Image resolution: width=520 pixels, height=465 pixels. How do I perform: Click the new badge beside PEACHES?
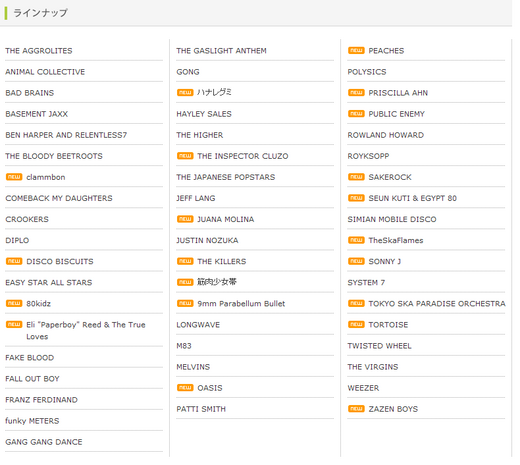point(356,51)
